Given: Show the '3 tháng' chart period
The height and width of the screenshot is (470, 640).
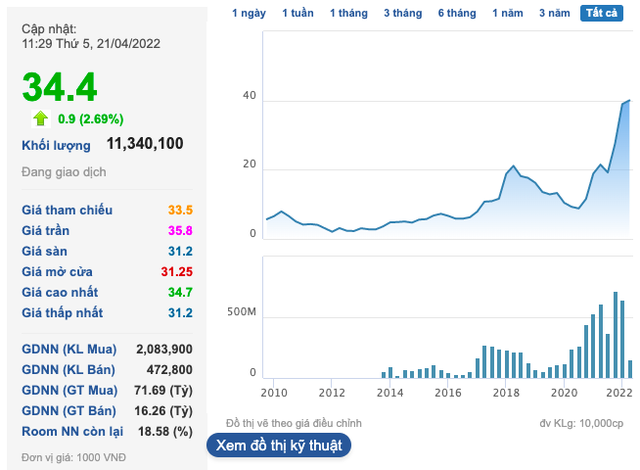Looking at the screenshot, I should pyautogui.click(x=402, y=13).
